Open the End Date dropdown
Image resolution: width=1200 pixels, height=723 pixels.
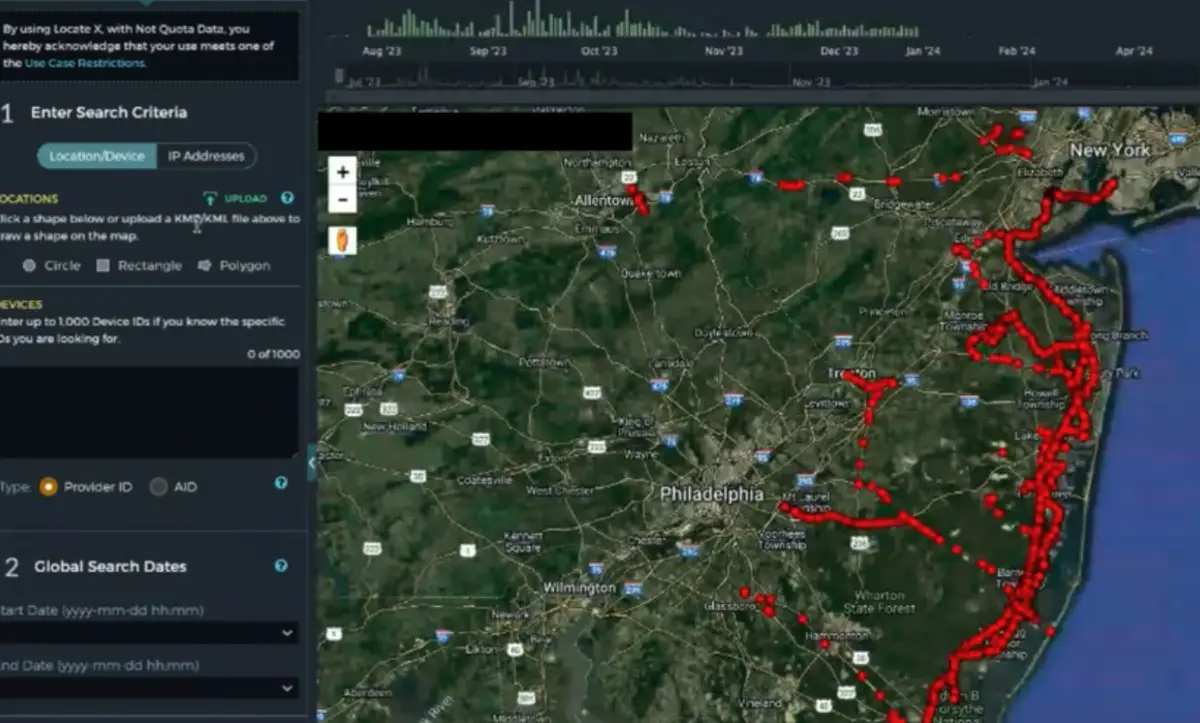288,688
